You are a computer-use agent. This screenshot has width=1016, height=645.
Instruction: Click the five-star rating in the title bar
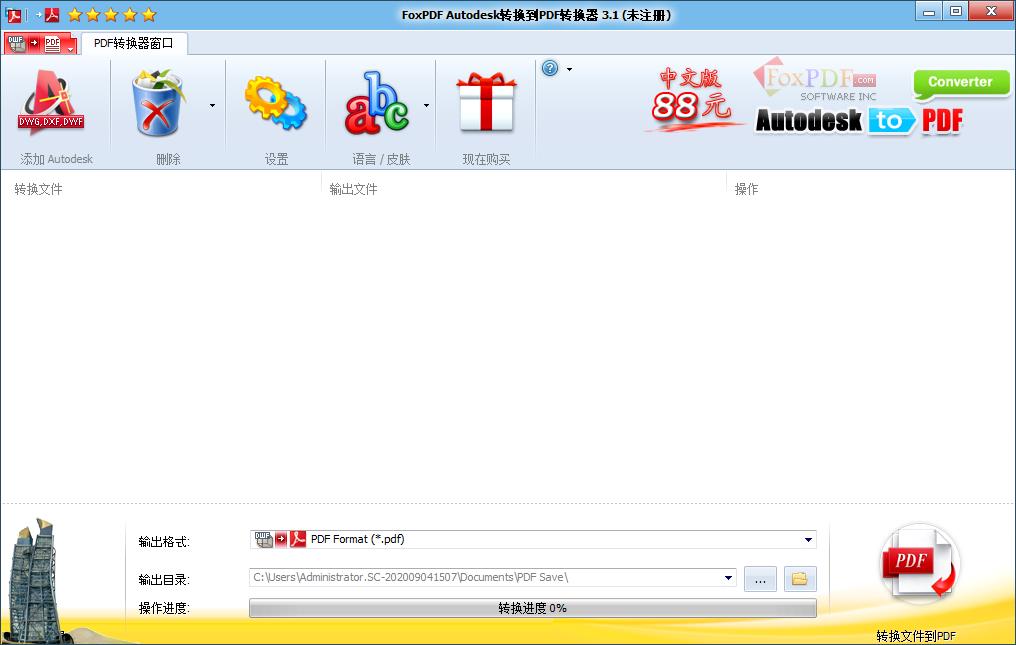click(x=112, y=14)
